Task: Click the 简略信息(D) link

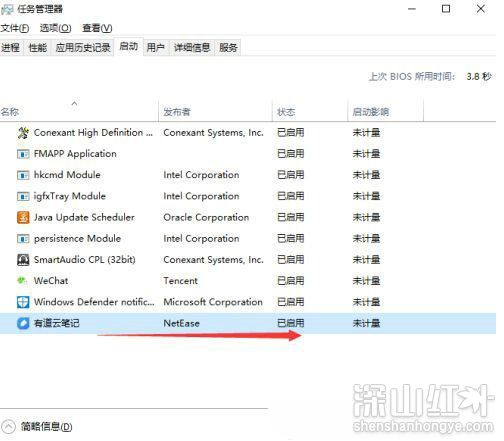Action: click(46, 427)
